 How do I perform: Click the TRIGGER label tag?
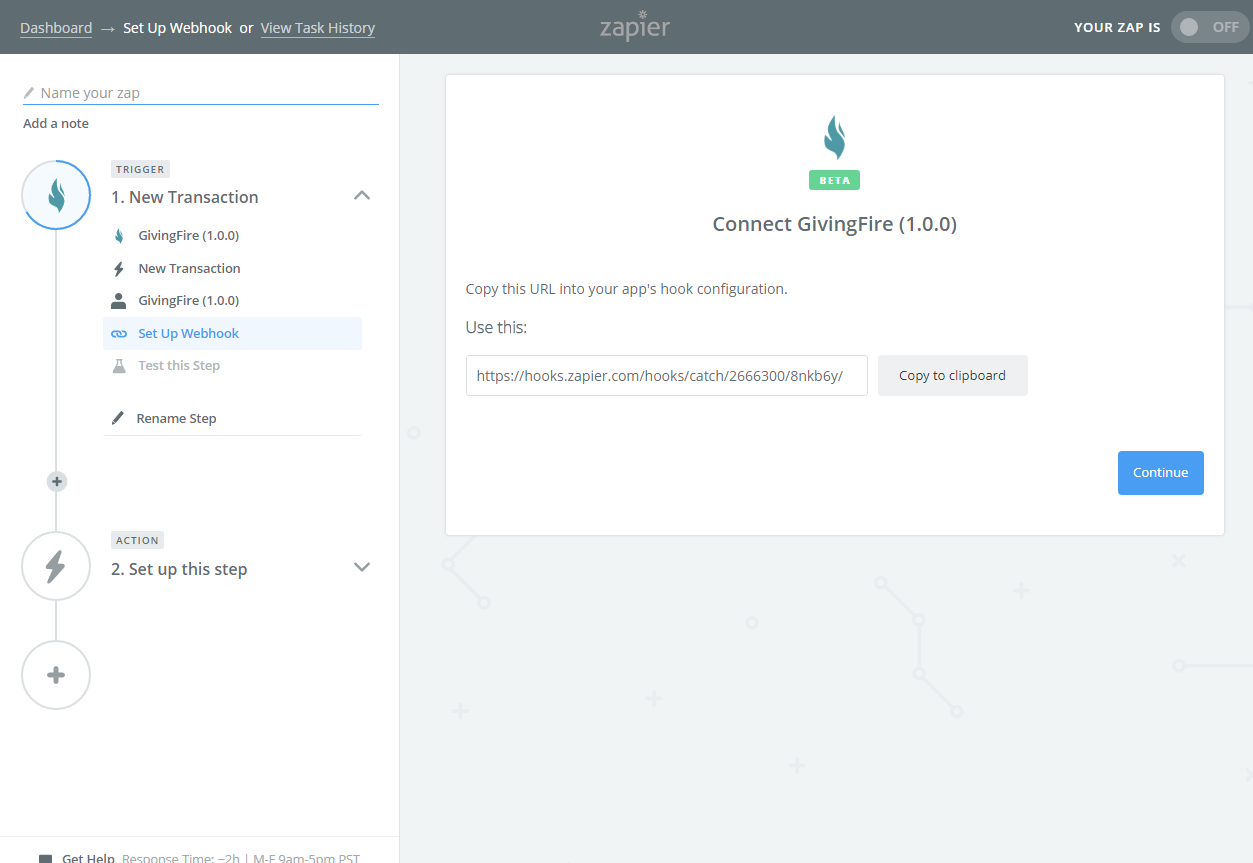click(x=140, y=169)
